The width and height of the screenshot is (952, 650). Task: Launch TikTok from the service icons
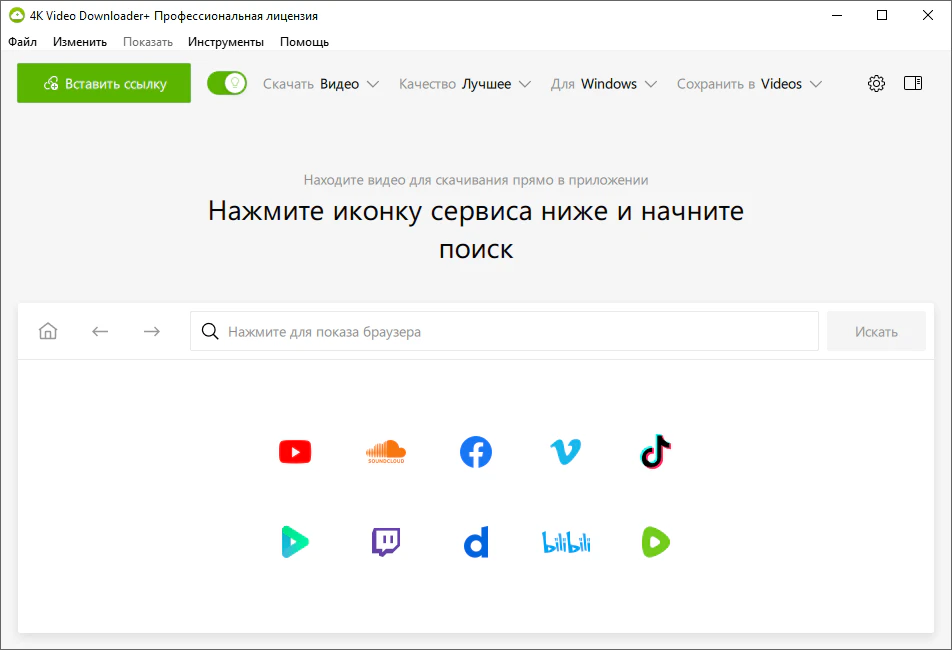[655, 452]
